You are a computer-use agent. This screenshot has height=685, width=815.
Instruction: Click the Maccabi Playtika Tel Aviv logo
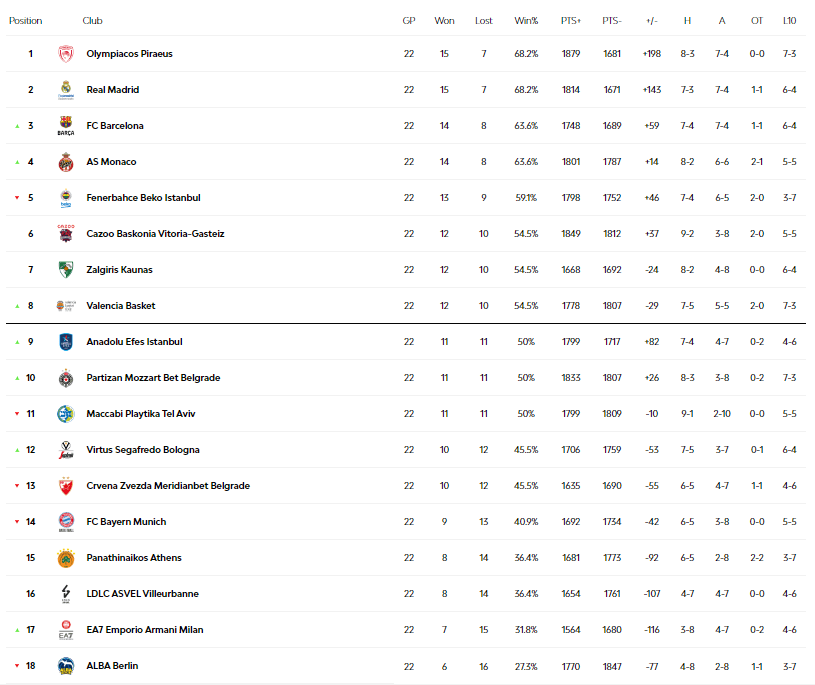pos(66,414)
